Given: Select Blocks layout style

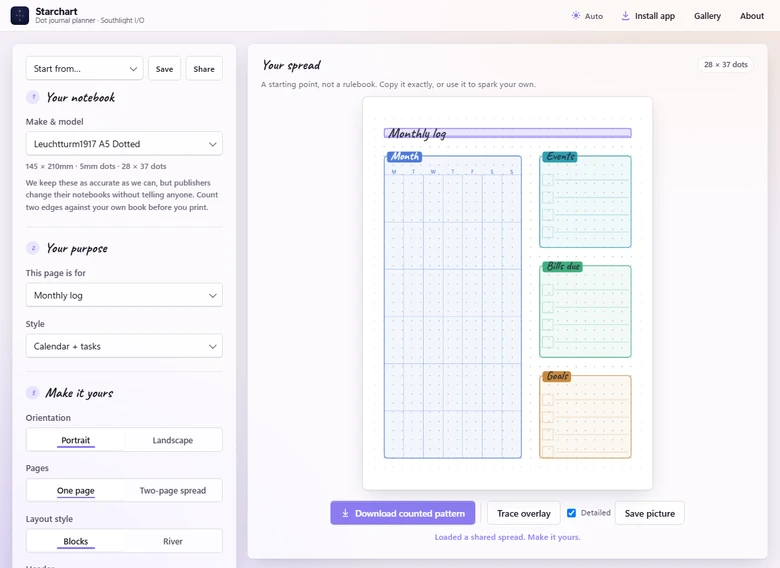Looking at the screenshot, I should coord(76,541).
